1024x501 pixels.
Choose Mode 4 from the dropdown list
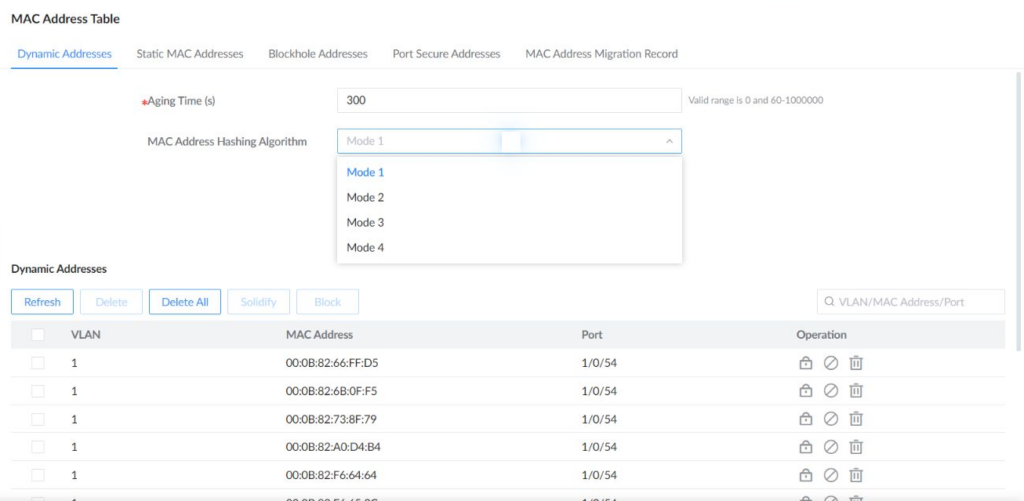point(509,248)
